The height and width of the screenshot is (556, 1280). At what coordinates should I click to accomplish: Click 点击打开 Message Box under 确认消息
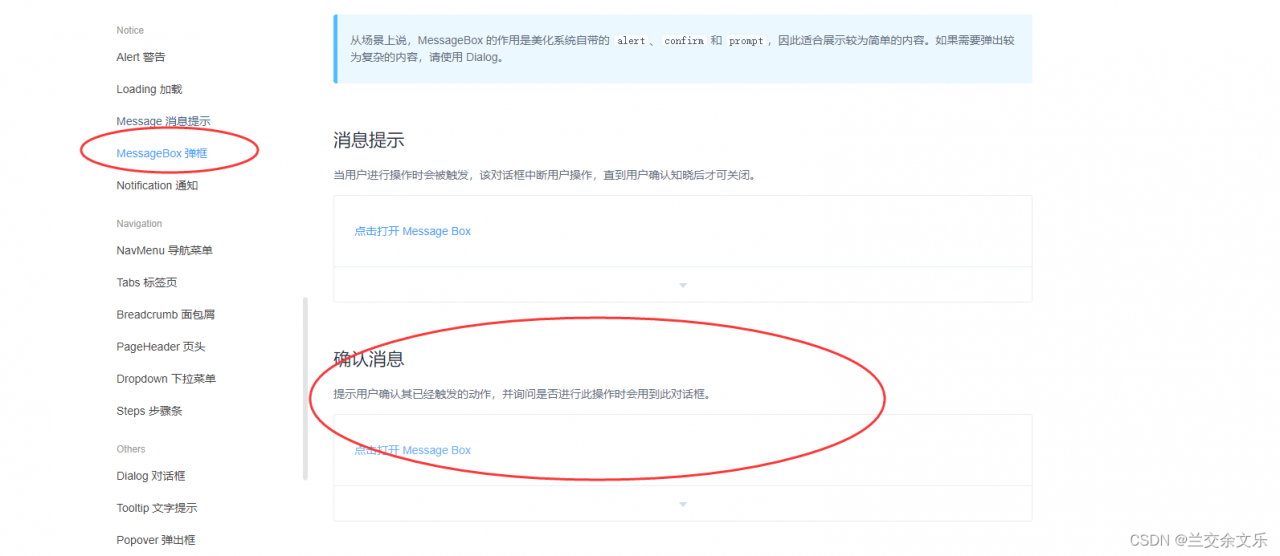(412, 450)
